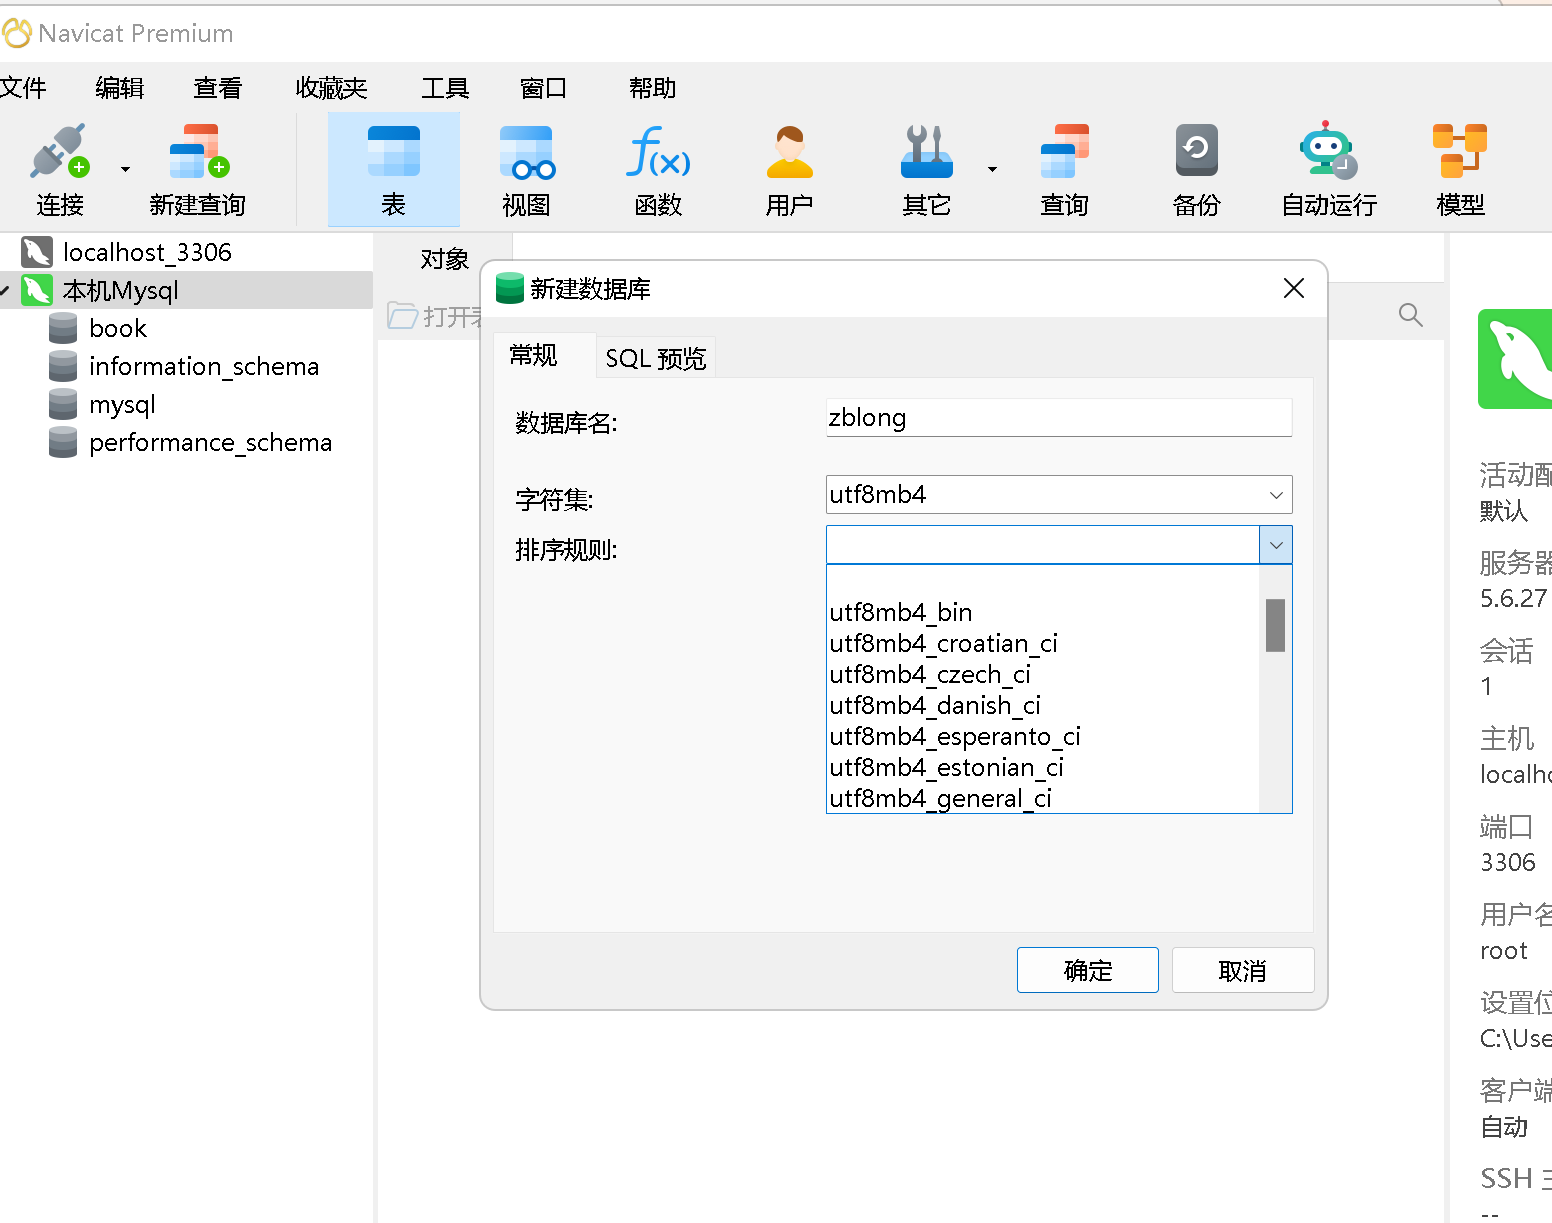Viewport: 1552px width, 1223px height.
Task: Expand the 其它 dropdown arrow
Action: click(x=992, y=169)
